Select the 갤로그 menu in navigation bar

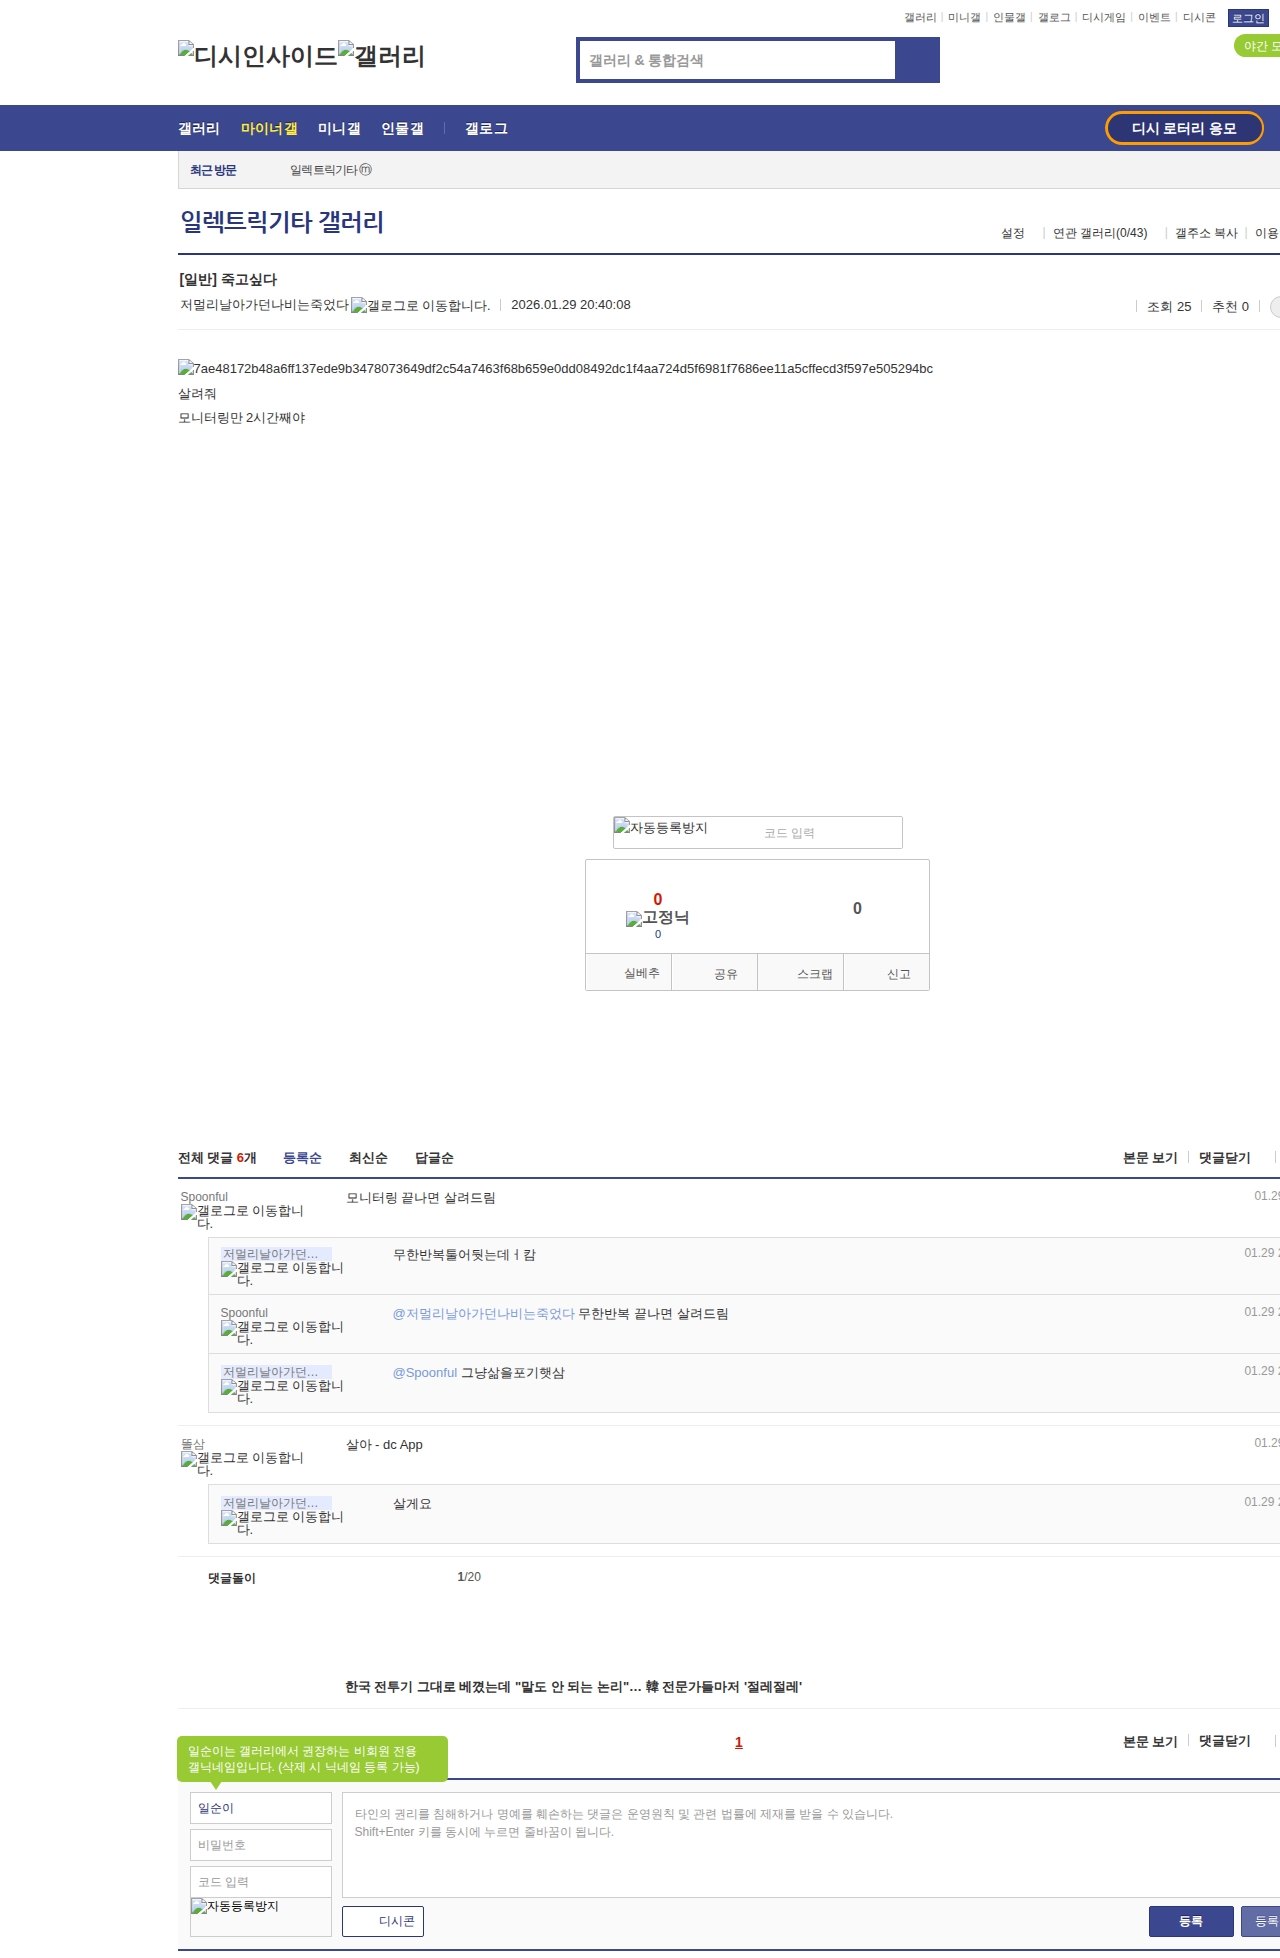tap(486, 129)
